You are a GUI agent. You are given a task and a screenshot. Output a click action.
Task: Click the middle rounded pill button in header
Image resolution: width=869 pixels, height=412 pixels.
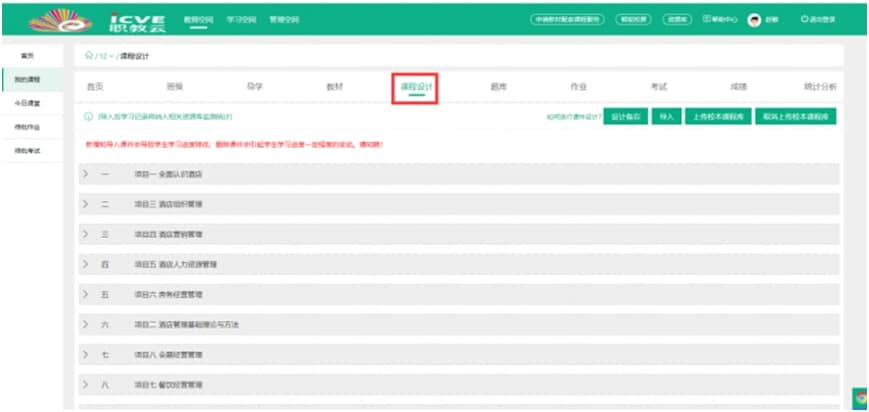(633, 19)
